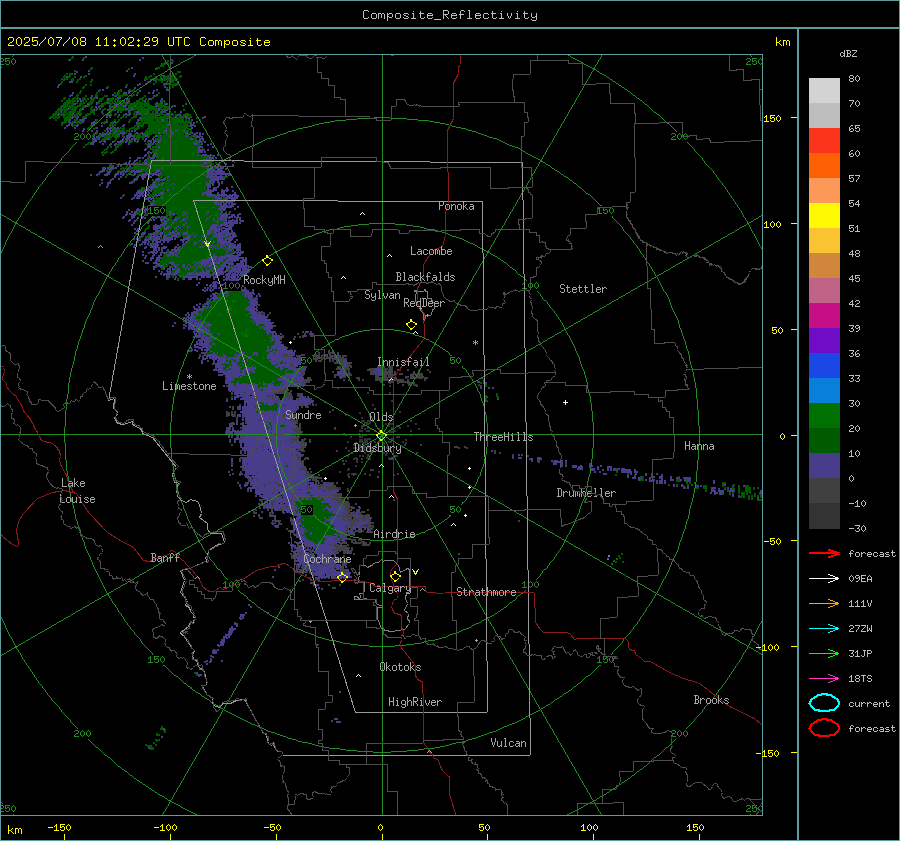
Task: Click the yellow diamond marker below RedDeer
Action: point(411,325)
